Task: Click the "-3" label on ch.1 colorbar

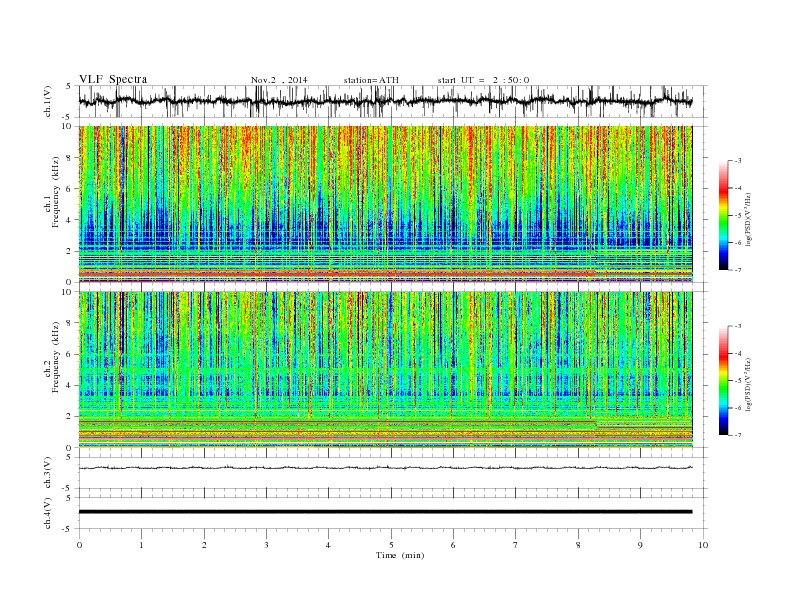Action: (737, 161)
